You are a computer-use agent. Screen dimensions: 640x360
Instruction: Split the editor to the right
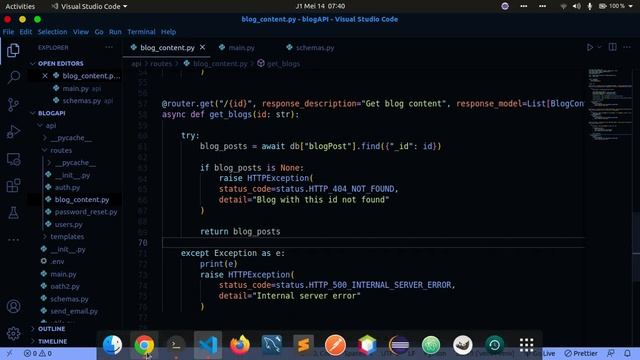click(613, 47)
